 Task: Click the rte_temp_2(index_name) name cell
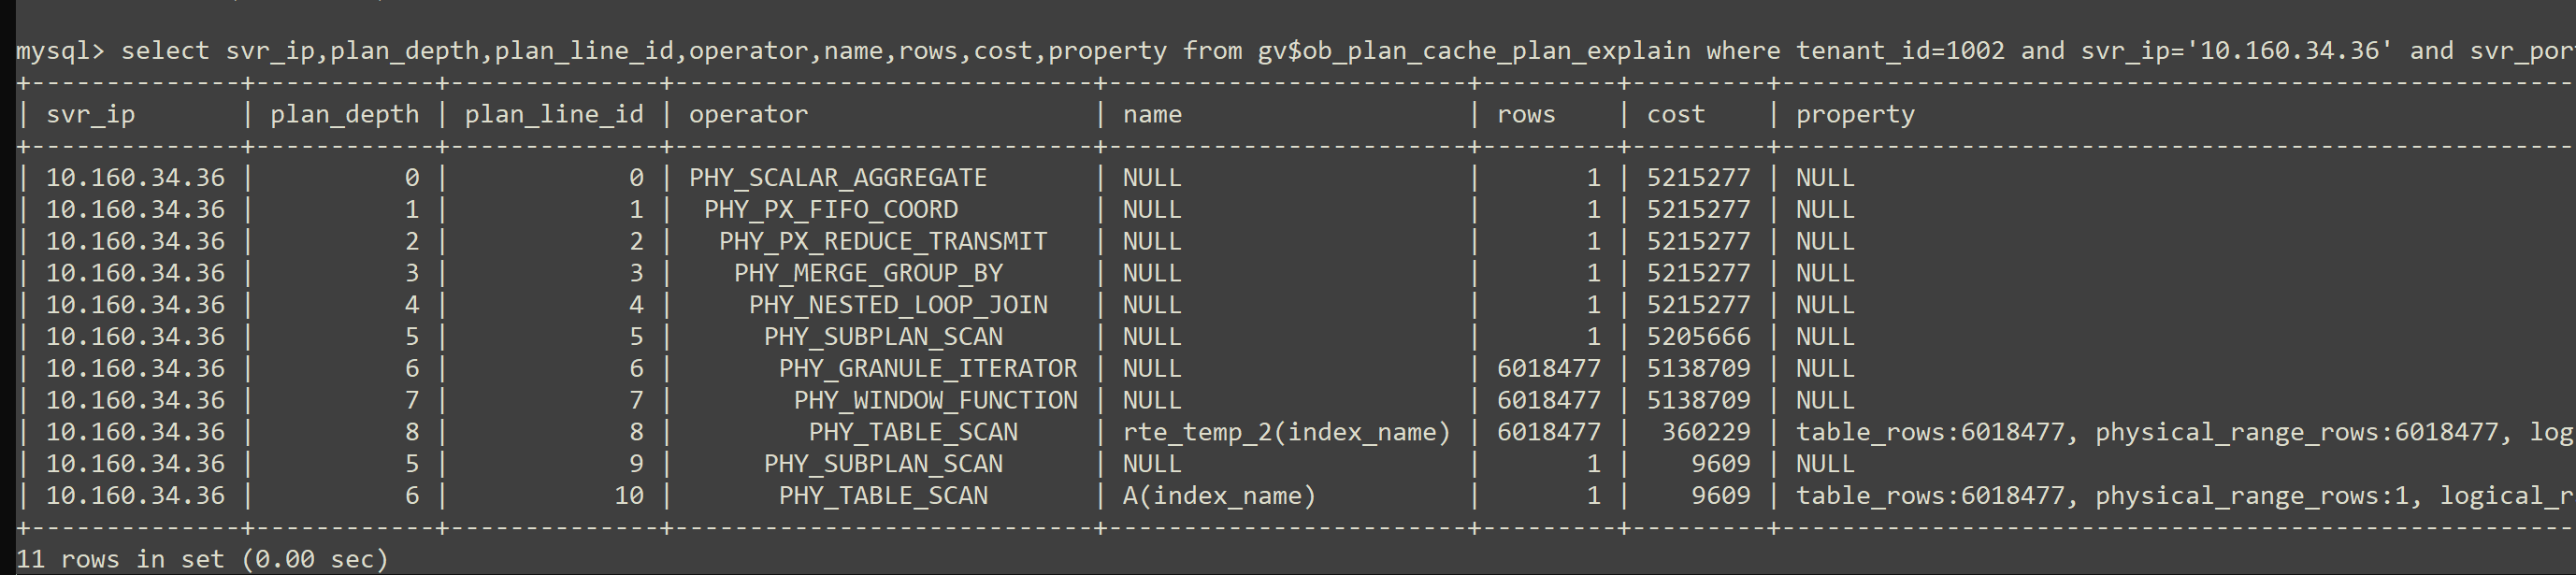(x=1286, y=432)
